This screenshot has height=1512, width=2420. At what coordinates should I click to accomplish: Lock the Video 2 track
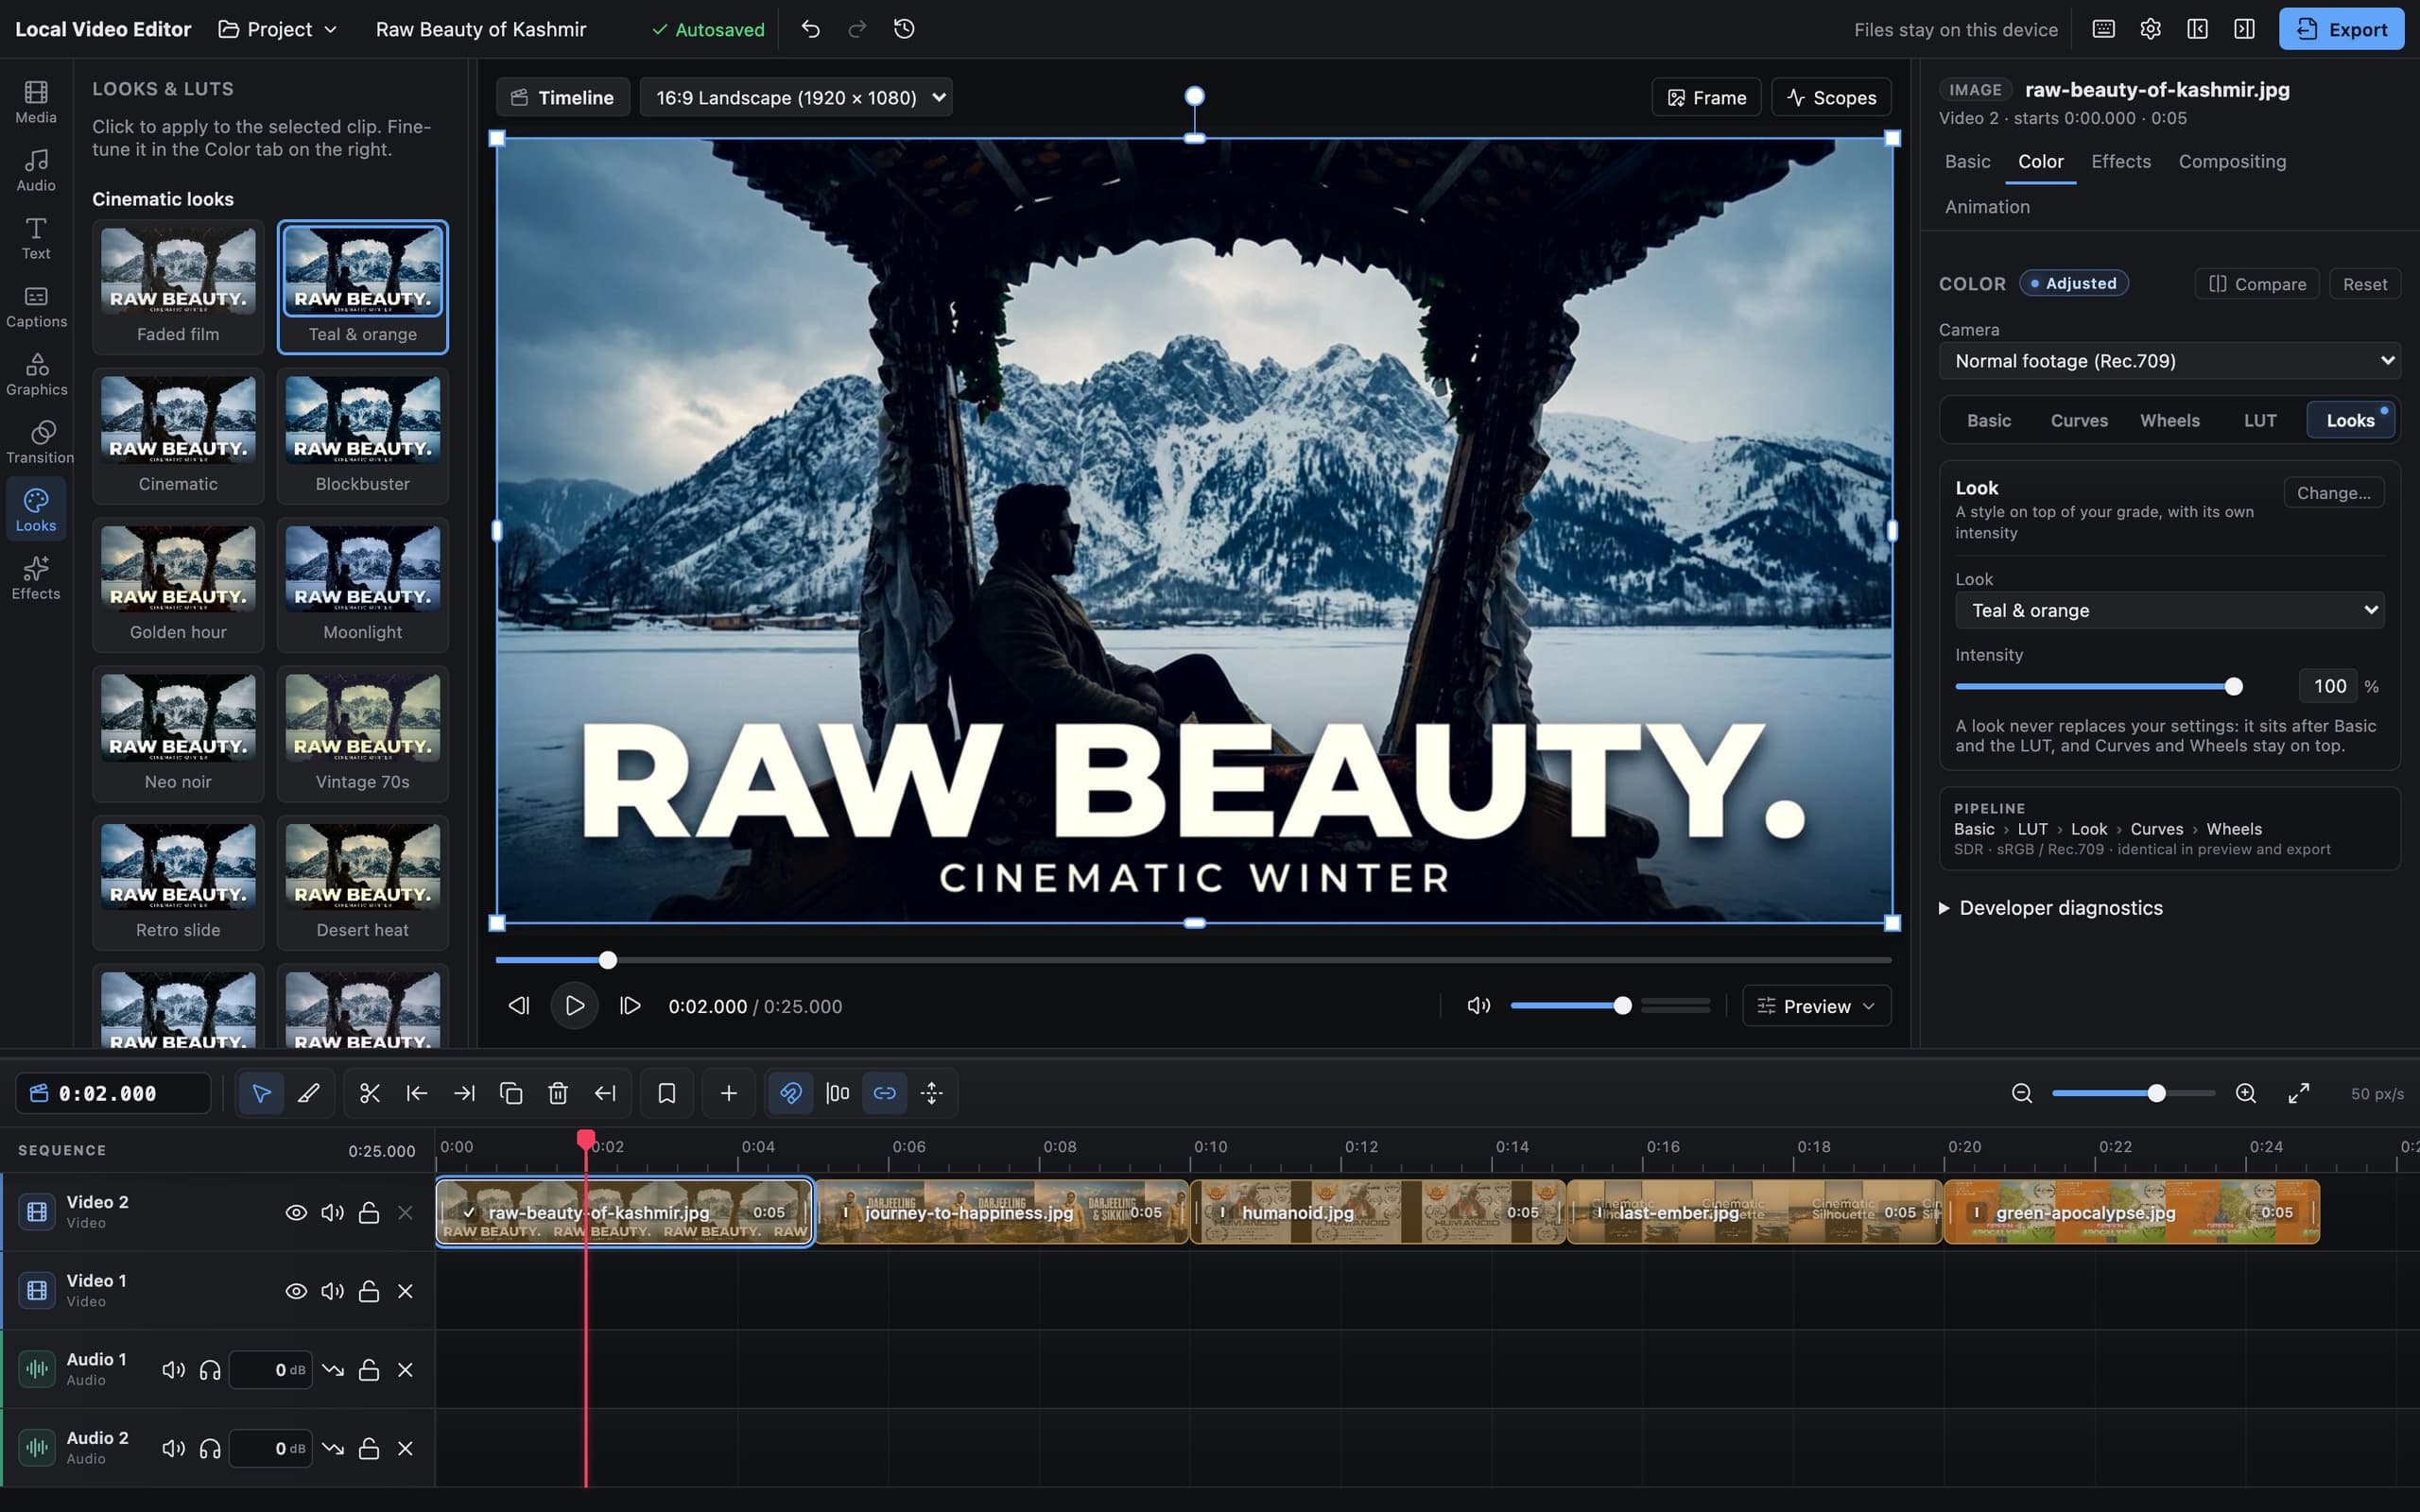368,1212
